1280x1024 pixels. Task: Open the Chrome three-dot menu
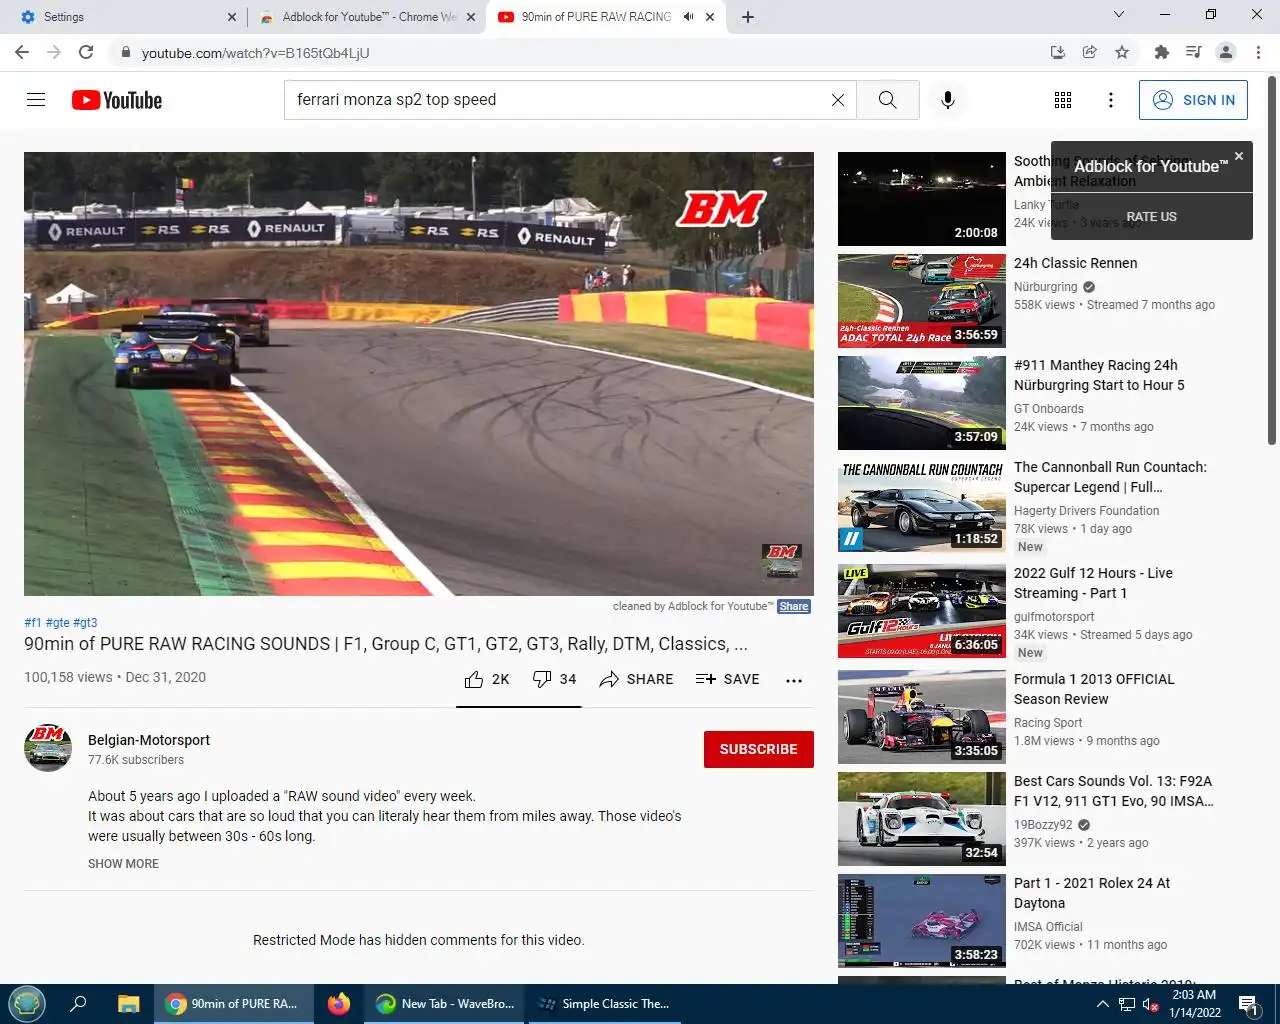click(1258, 52)
